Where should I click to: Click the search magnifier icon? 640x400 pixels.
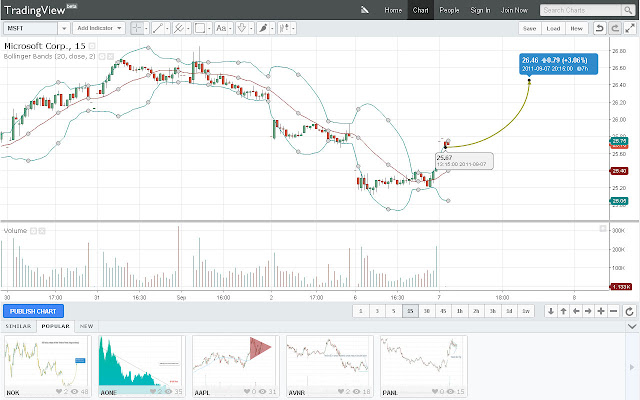pyautogui.click(x=627, y=10)
